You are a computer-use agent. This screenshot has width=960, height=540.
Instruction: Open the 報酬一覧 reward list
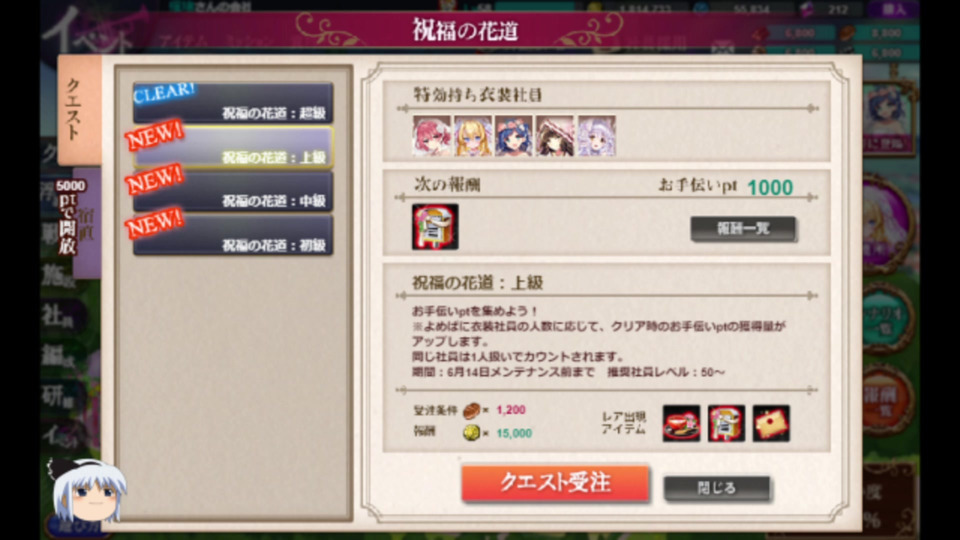[x=743, y=229]
